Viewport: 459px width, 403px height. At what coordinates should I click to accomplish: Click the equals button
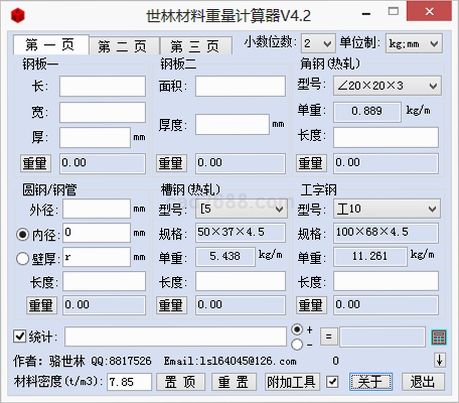tap(329, 337)
